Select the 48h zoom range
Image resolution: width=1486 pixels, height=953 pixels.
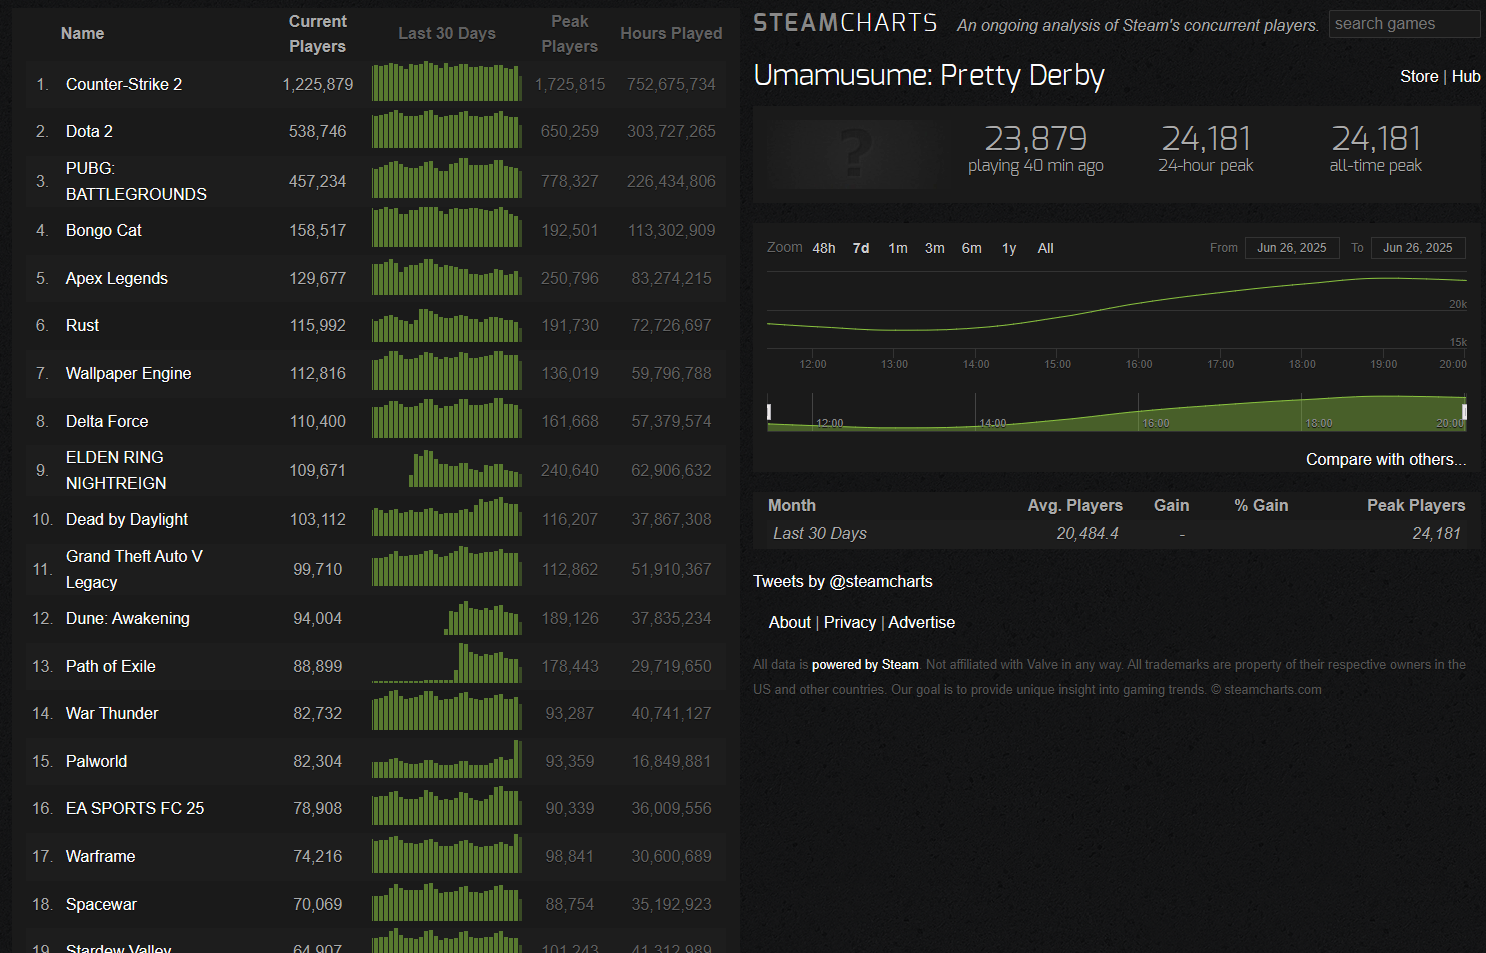[824, 248]
